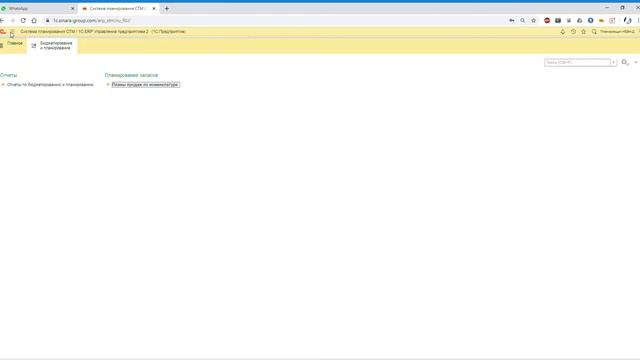The width and height of the screenshot is (640, 360).
Task: Click the Отчеты group heading
Action: click(9, 75)
